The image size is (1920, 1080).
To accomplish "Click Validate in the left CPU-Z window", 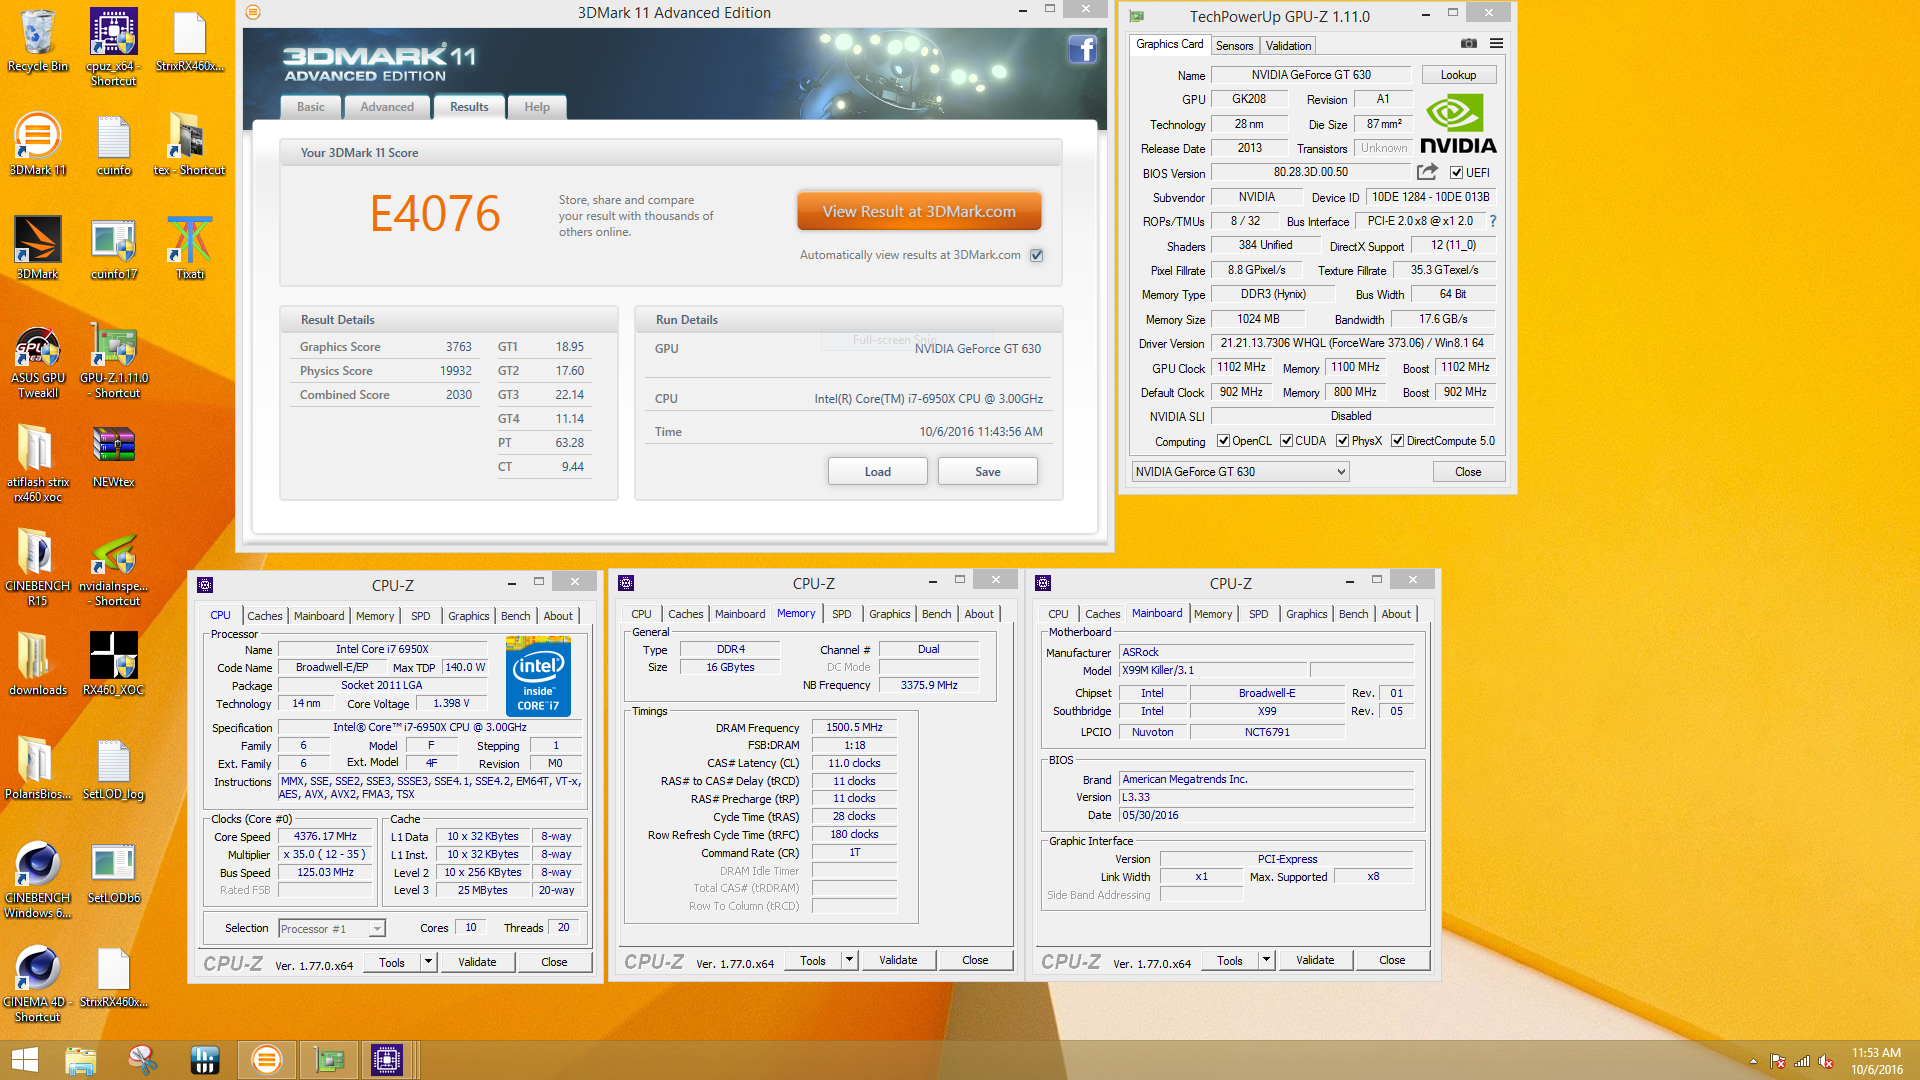I will 477,962.
